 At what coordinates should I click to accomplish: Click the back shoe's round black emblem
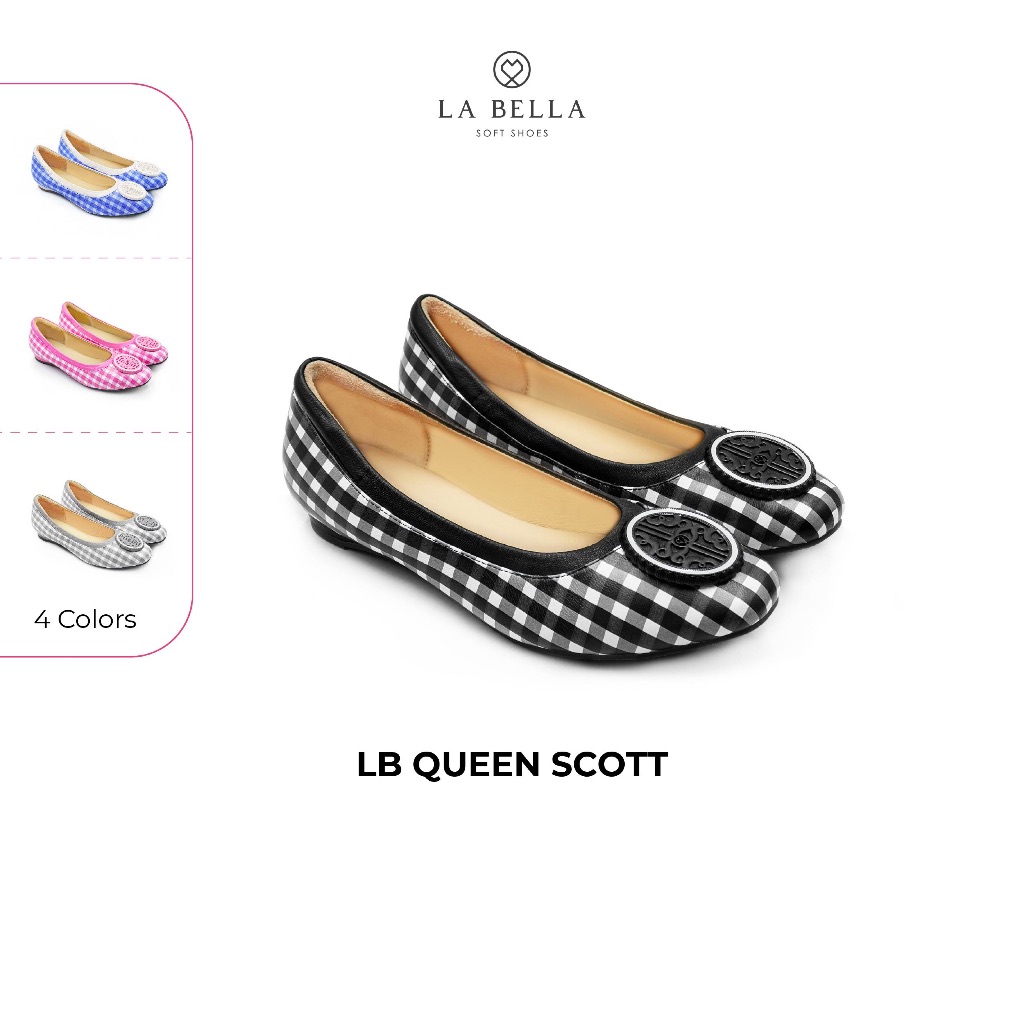(x=762, y=464)
